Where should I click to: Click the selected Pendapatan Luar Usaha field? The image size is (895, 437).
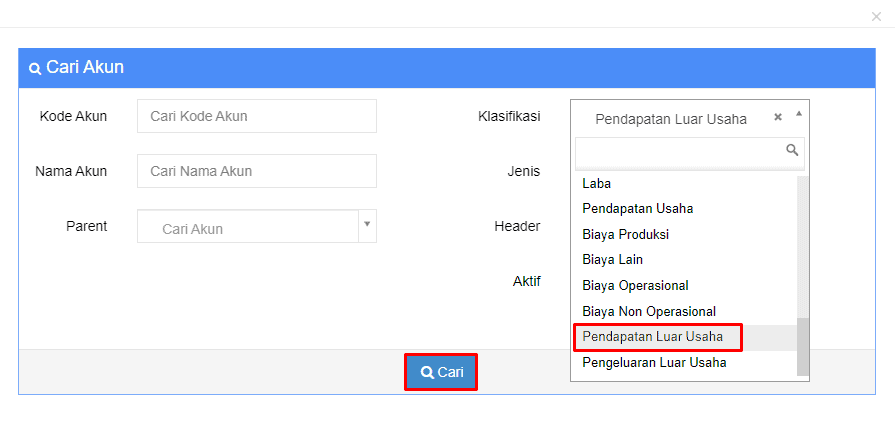coord(670,119)
